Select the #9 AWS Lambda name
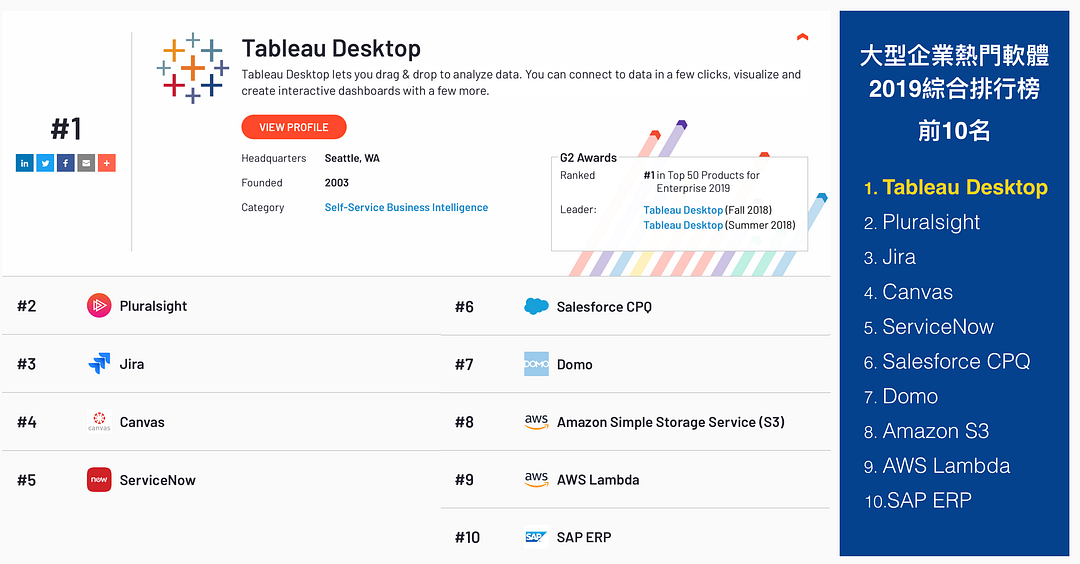 (598, 480)
